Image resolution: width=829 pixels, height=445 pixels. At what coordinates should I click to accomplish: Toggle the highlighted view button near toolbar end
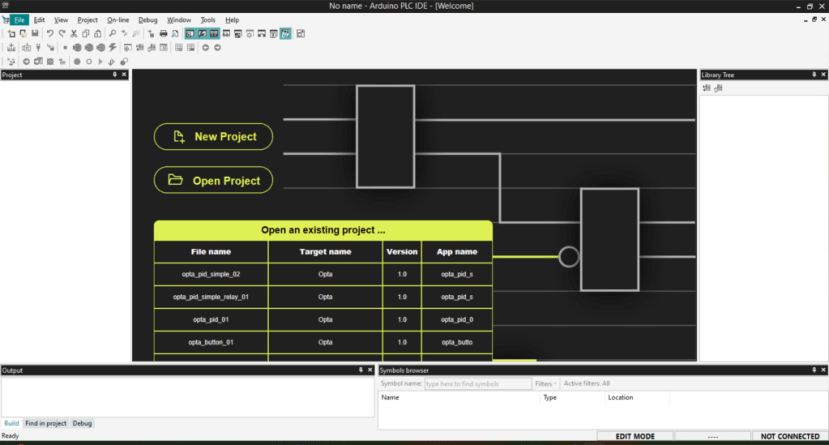pyautogui.click(x=285, y=34)
